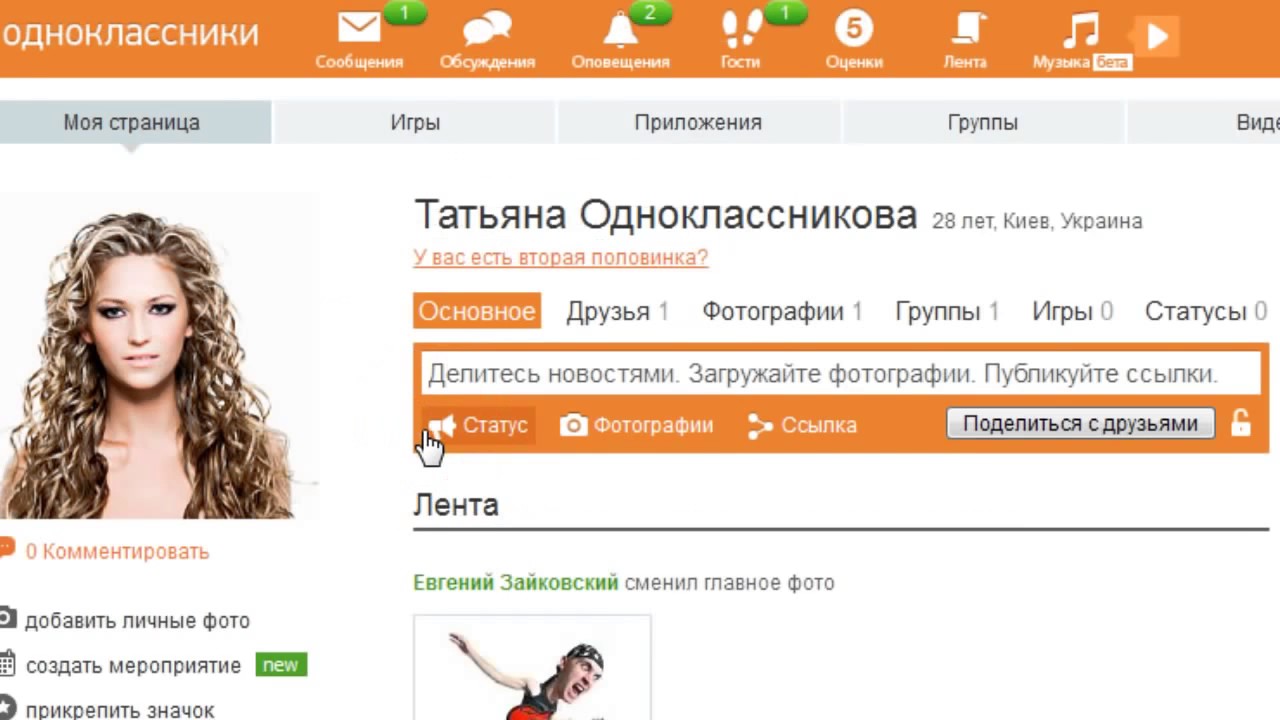Screen dimensions: 1280x720
Task: Open the Фотографии 1 profile tab
Action: point(782,311)
